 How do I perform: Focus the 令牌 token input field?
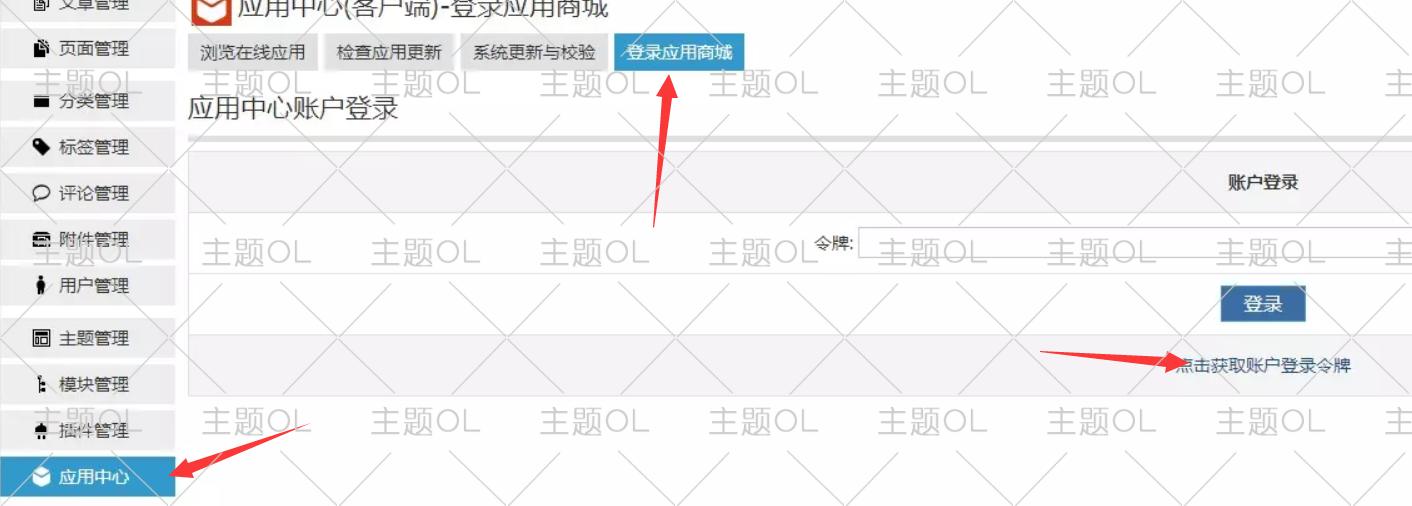point(1135,242)
